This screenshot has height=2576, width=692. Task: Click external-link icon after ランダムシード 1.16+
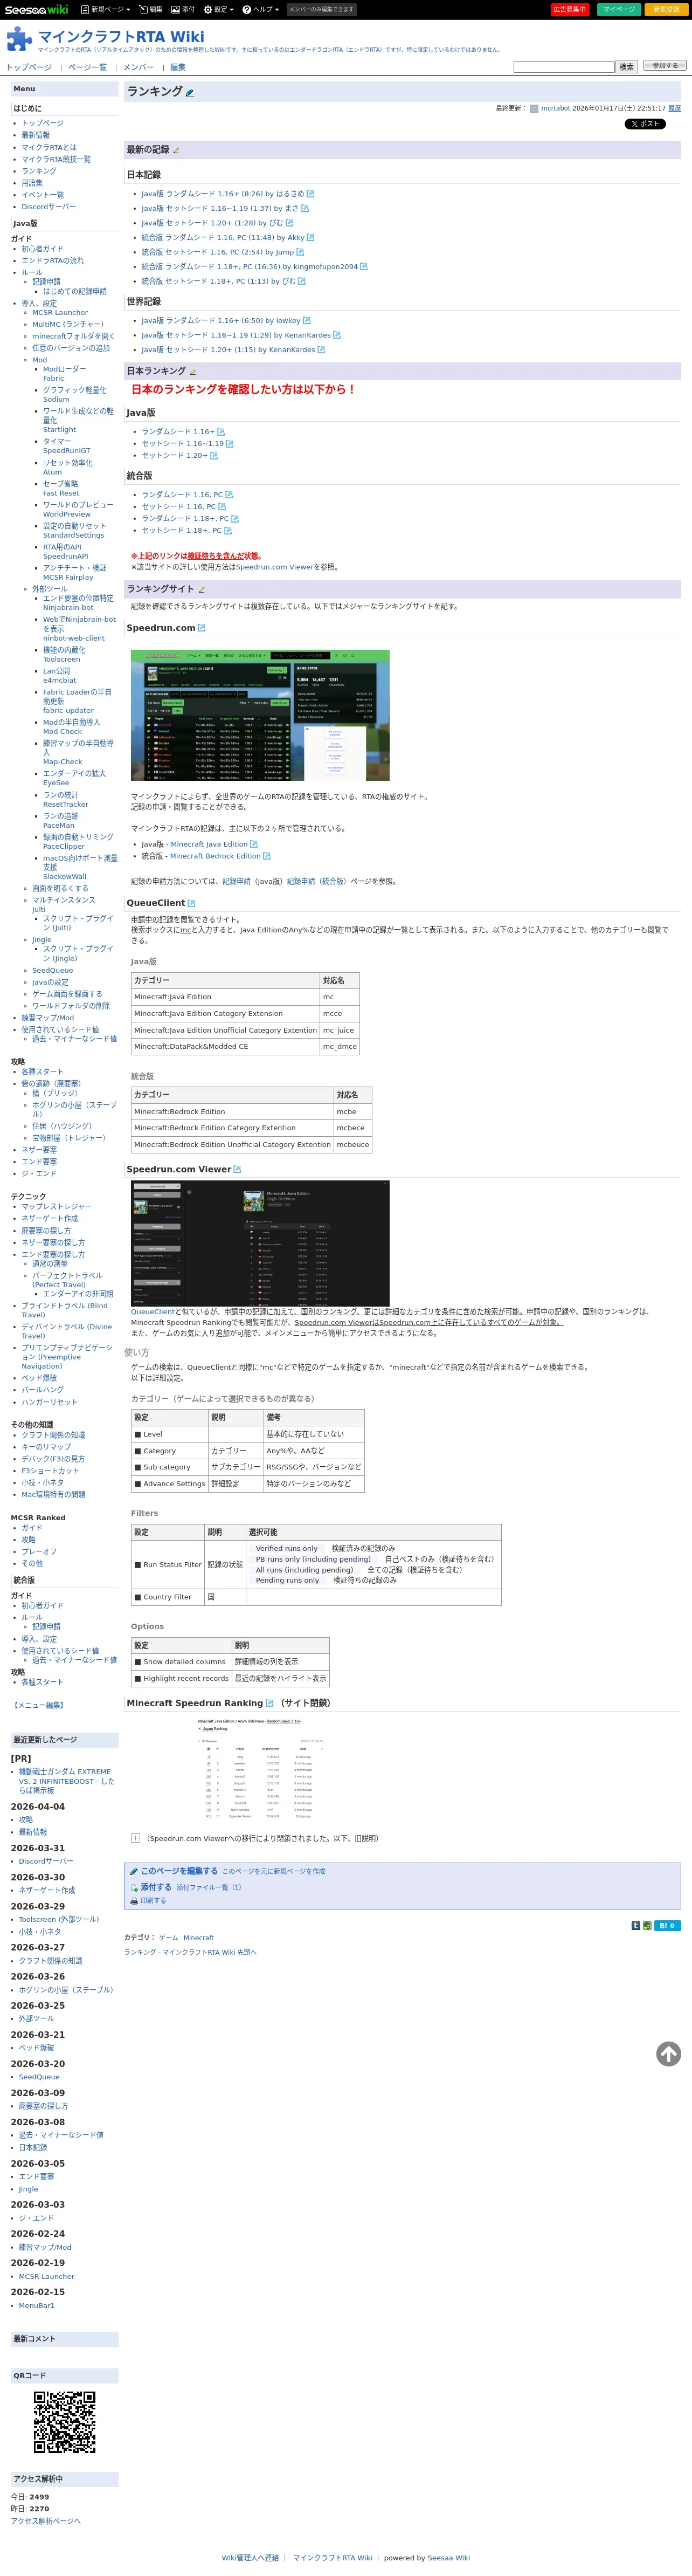pos(221,432)
